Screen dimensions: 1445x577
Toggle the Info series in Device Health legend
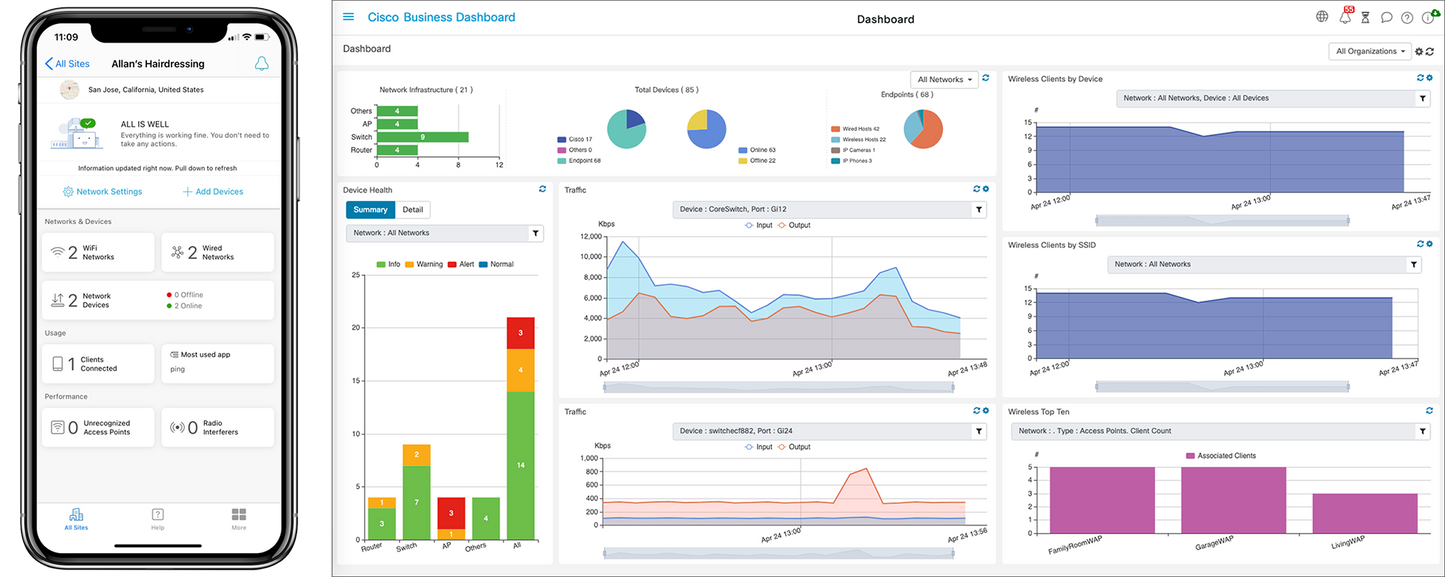click(x=387, y=264)
